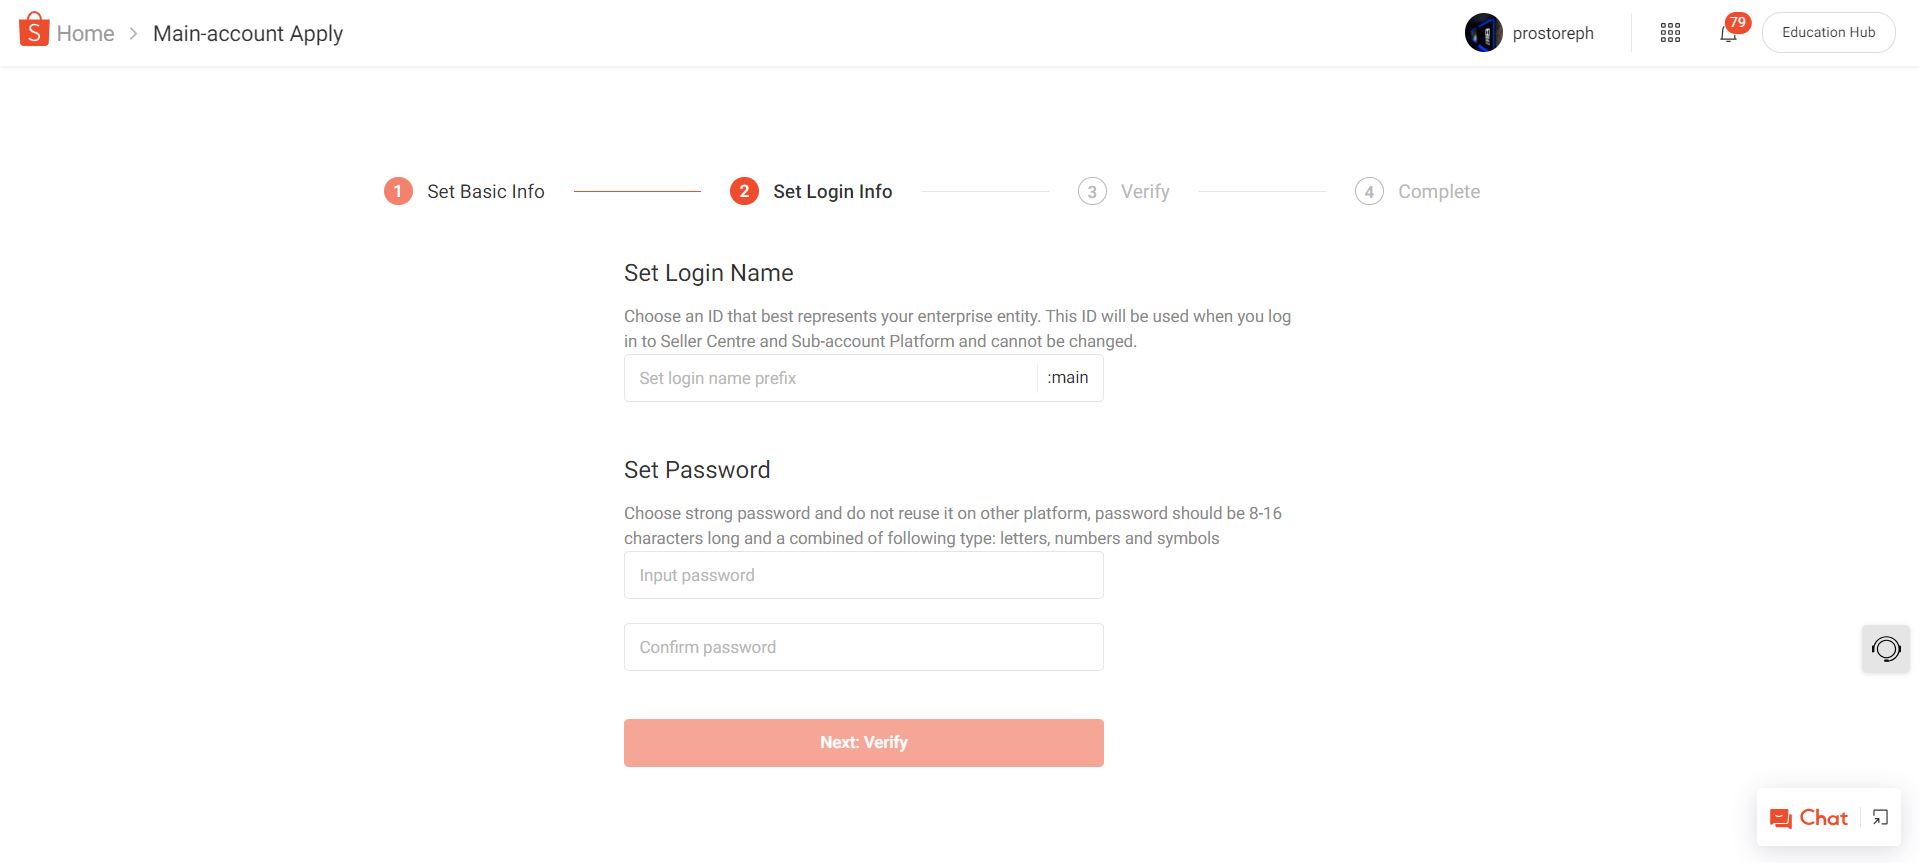This screenshot has height=863, width=1920.
Task: Click the Set login name prefix field
Action: pyautogui.click(x=830, y=377)
